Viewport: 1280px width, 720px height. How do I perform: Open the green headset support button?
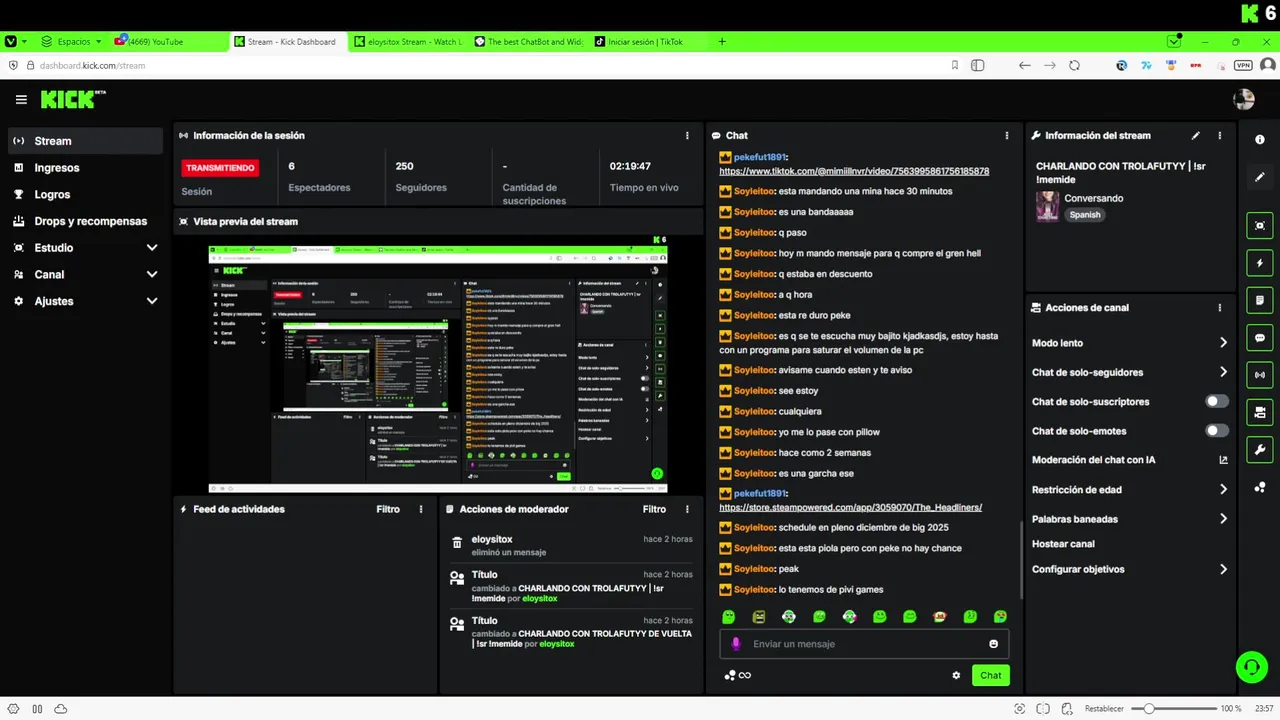tap(1251, 667)
